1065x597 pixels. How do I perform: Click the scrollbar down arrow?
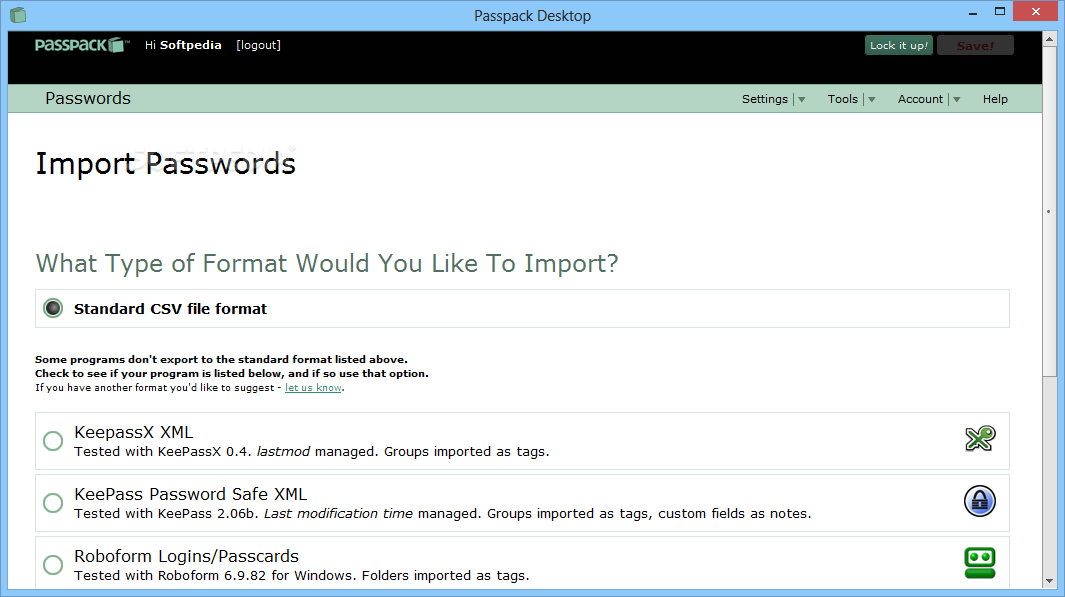pyautogui.click(x=1050, y=581)
